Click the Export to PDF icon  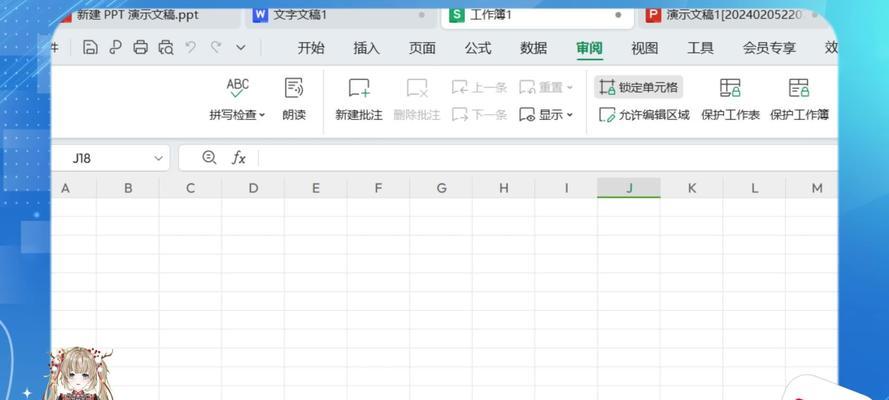click(x=116, y=48)
